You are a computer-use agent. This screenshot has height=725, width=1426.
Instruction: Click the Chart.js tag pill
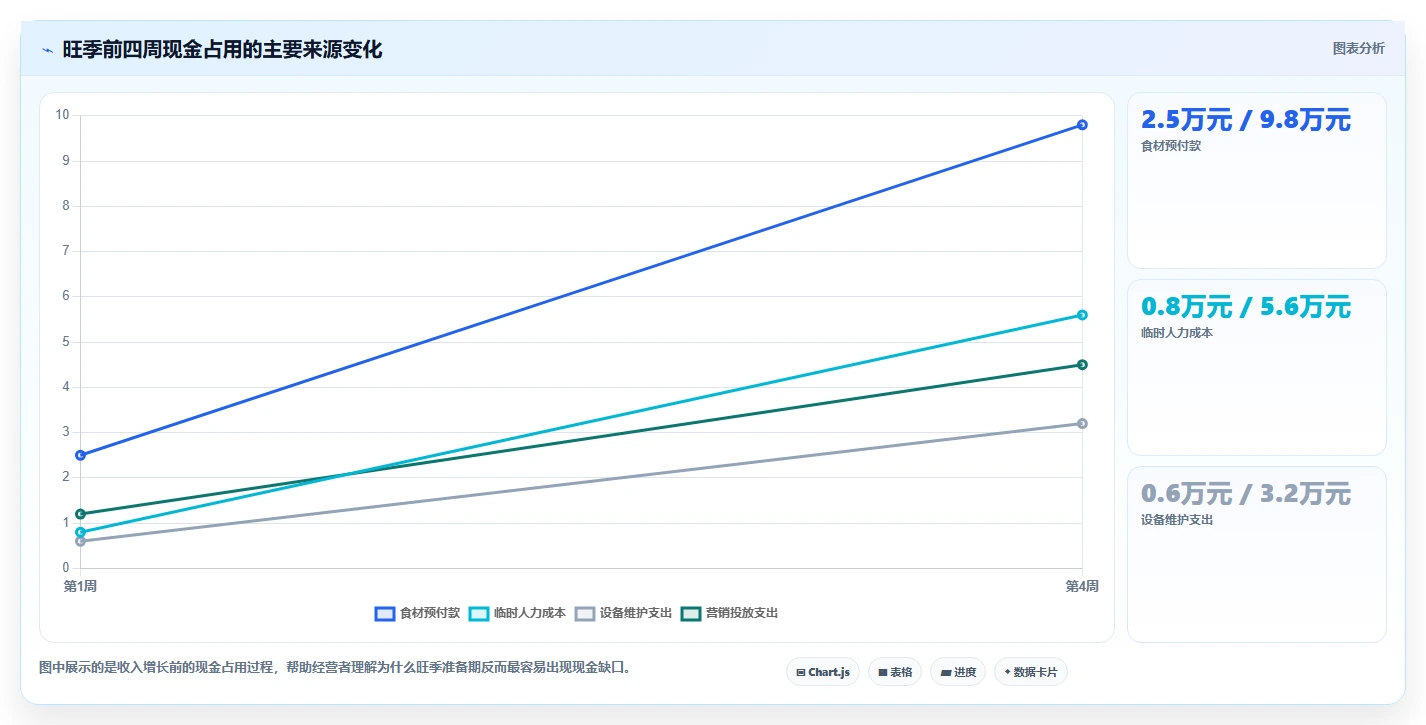tap(823, 672)
